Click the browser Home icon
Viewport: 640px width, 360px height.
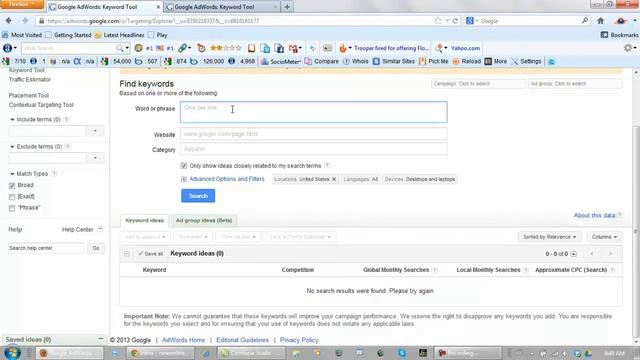pyautogui.click(x=600, y=20)
